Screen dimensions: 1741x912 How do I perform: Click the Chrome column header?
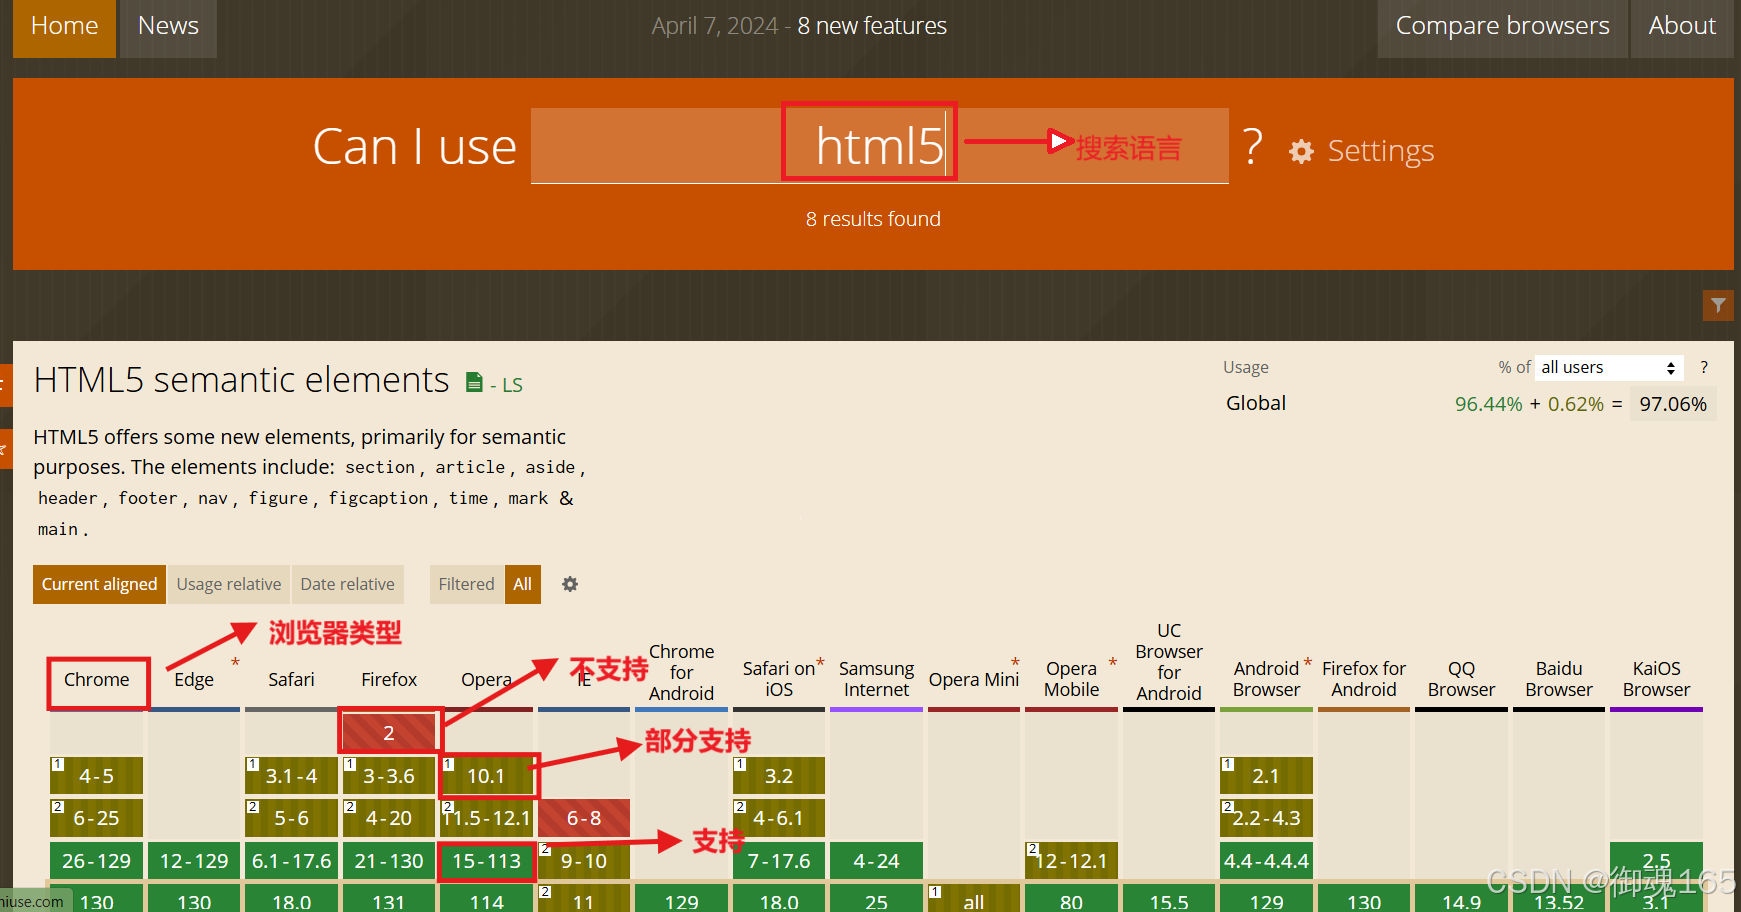tap(97, 680)
